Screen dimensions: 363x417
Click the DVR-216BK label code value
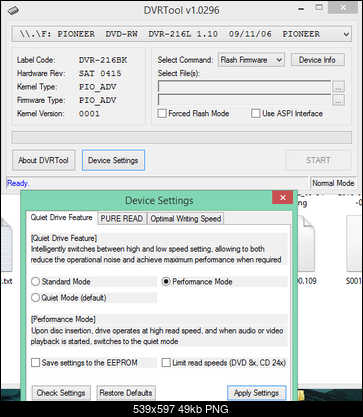click(103, 60)
